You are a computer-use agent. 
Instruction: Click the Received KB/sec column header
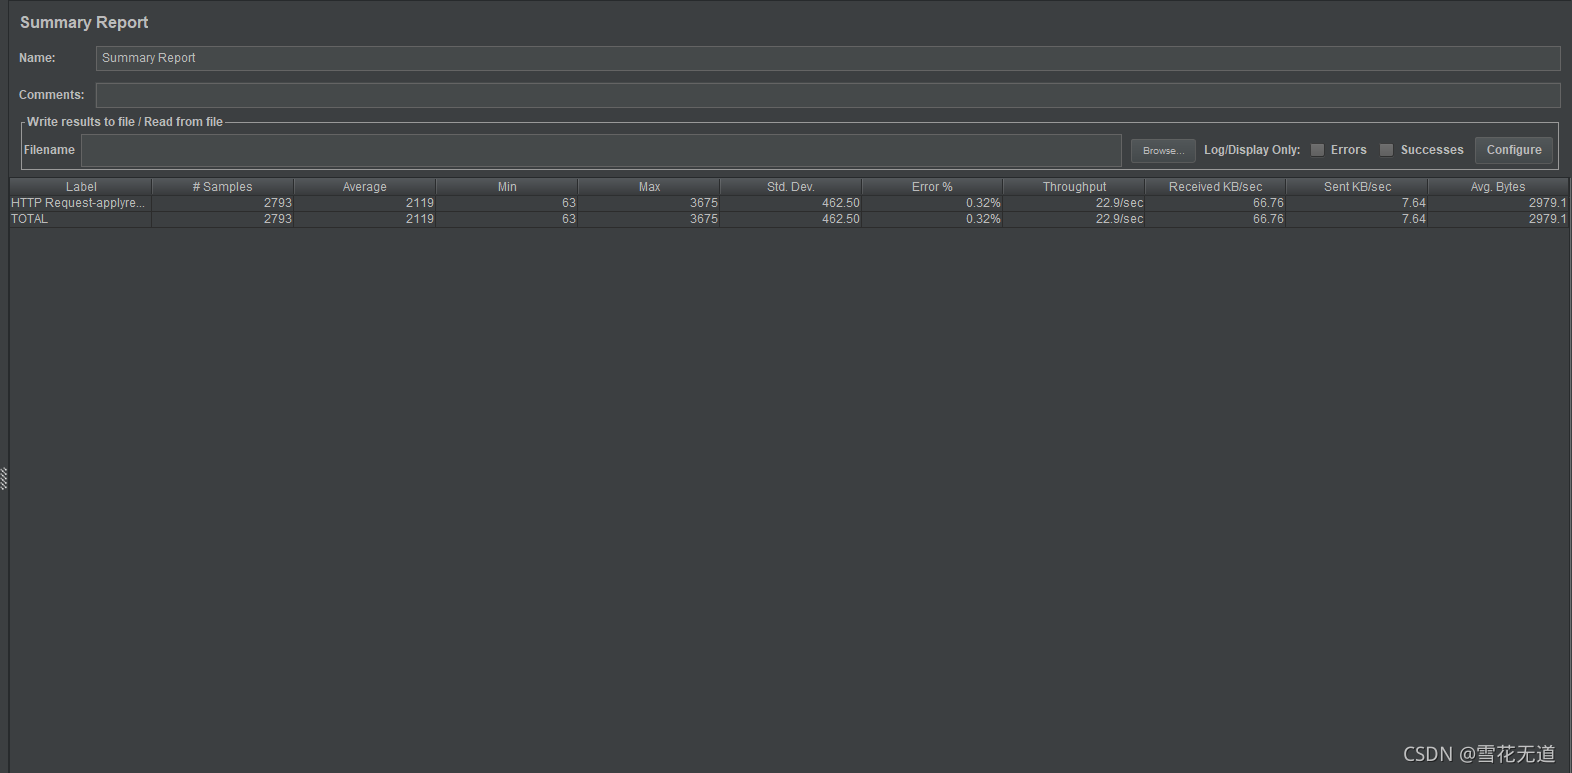[1216, 187]
